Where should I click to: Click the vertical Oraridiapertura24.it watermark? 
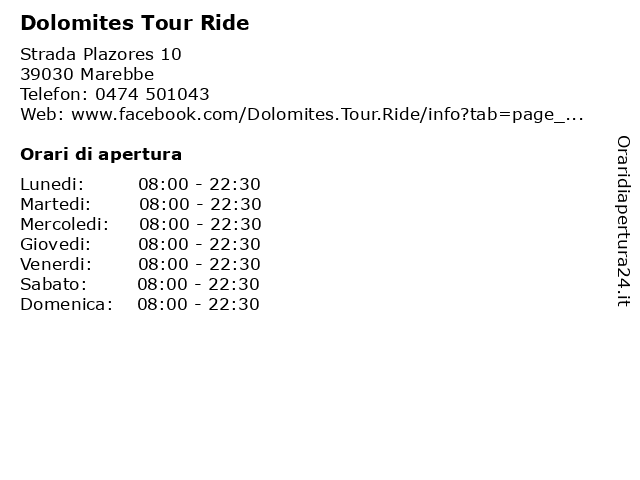coord(623,221)
